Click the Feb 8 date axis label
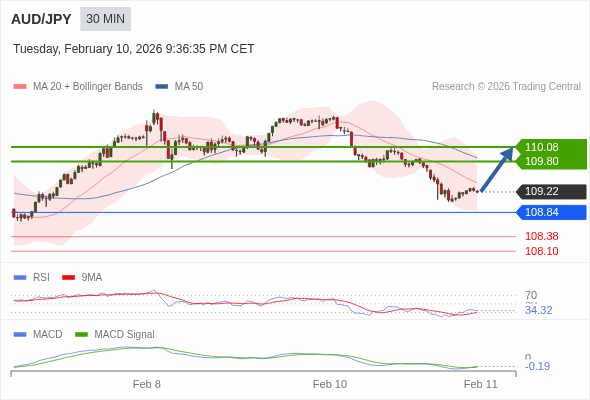 click(x=147, y=384)
